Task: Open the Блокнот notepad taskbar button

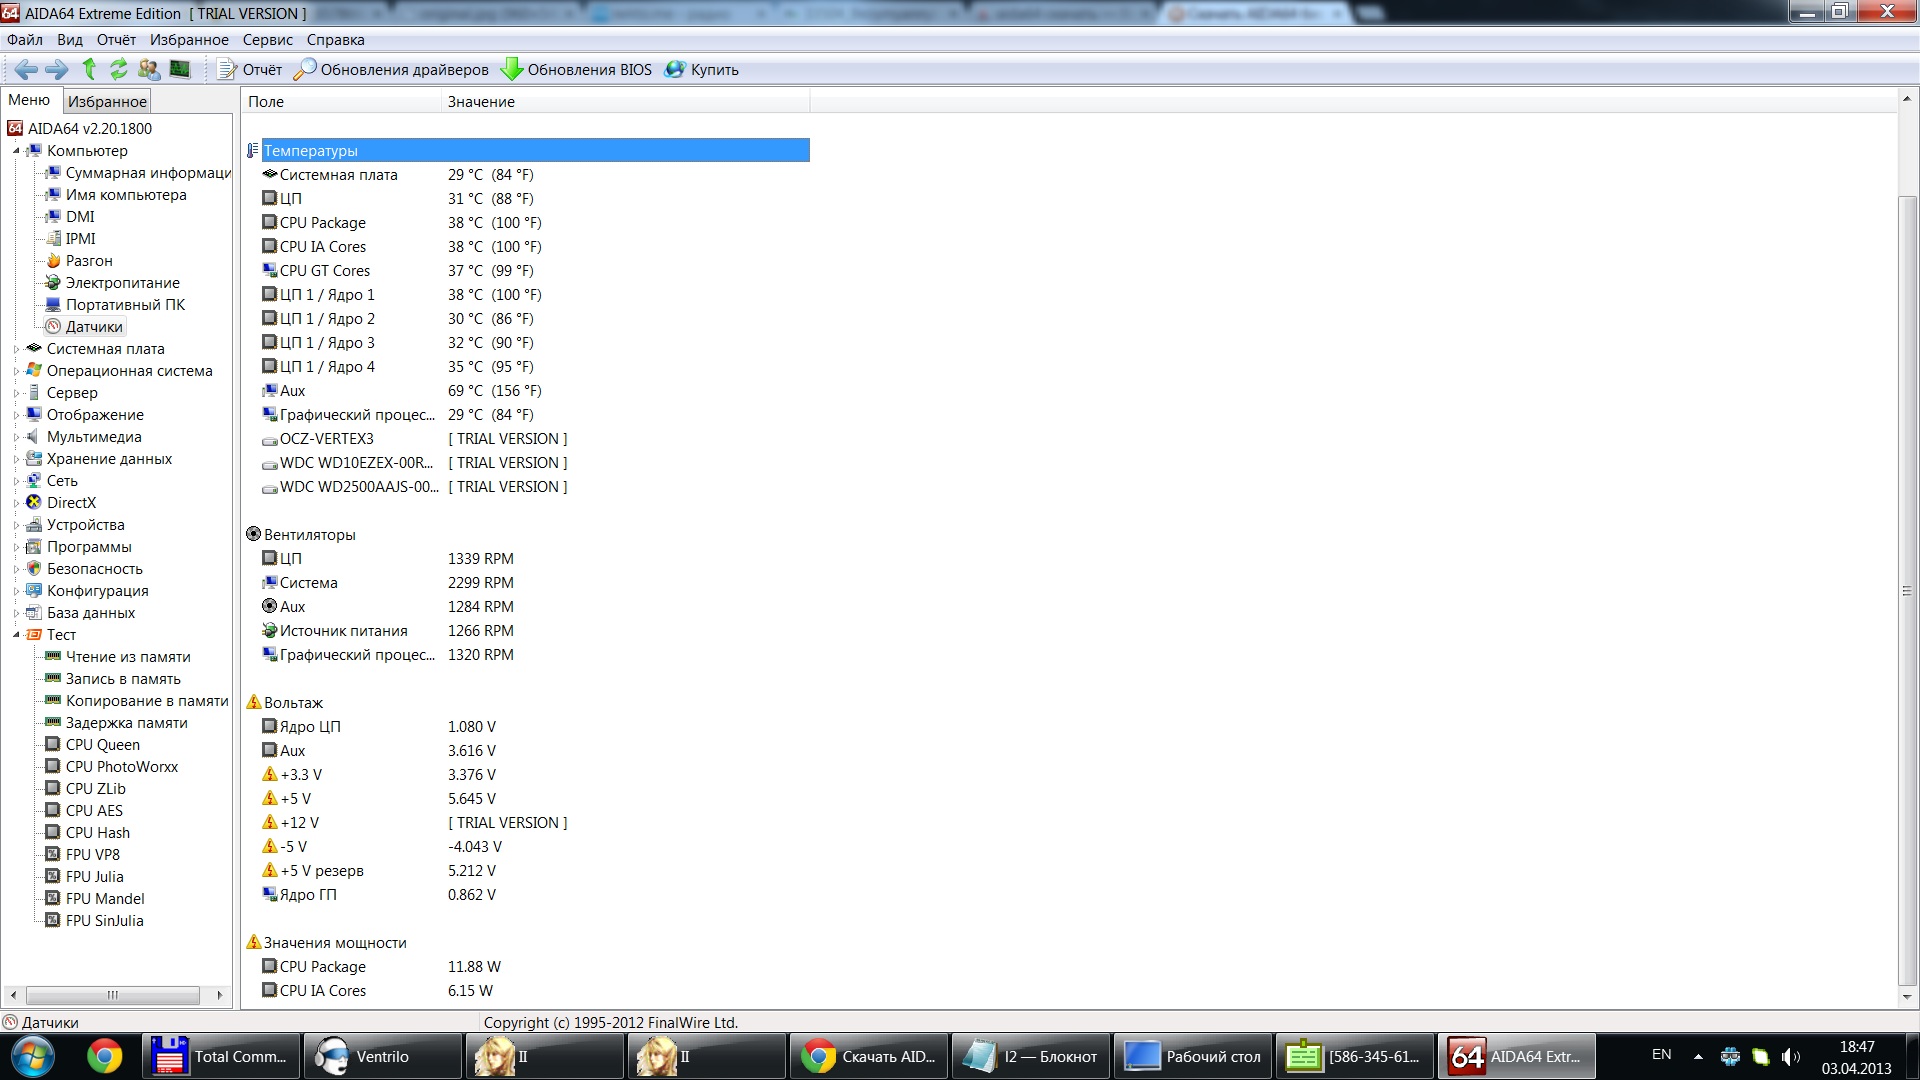Action: click(1030, 1056)
